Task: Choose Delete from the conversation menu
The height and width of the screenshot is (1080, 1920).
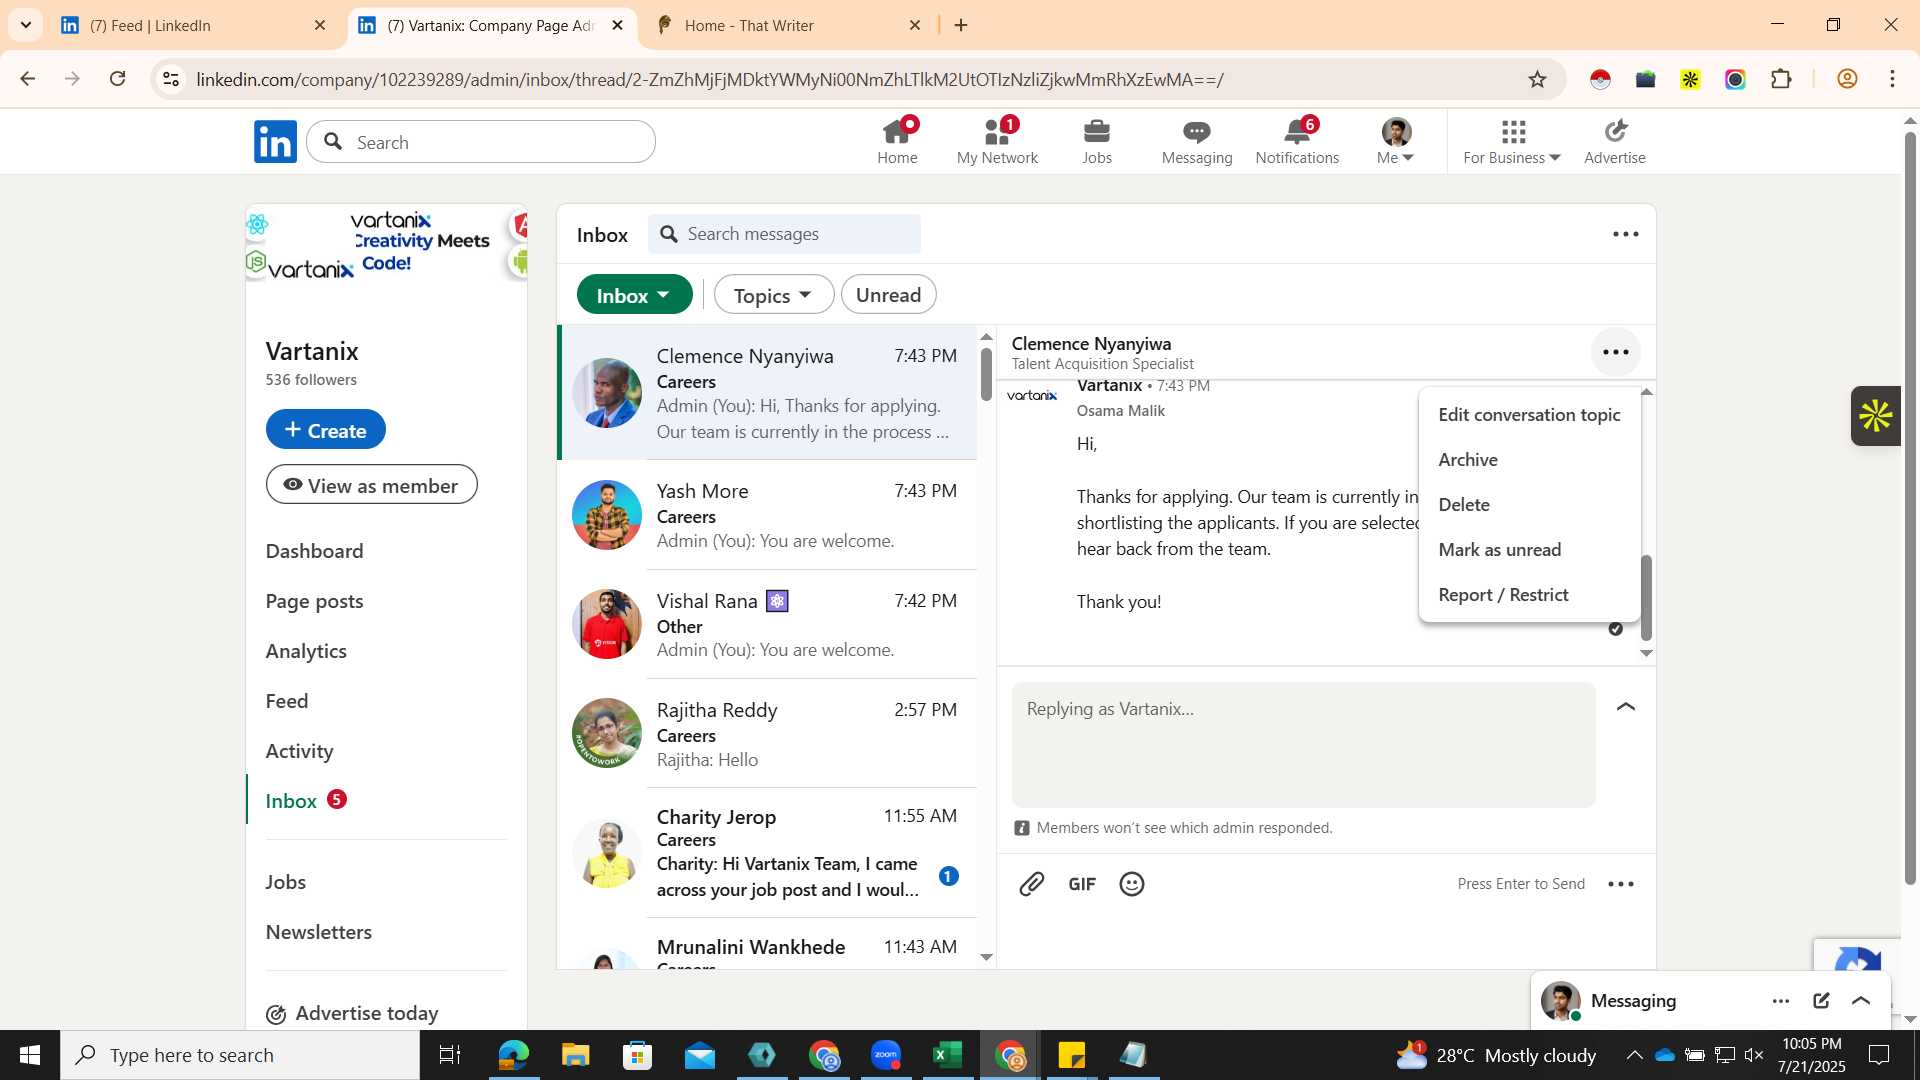Action: 1529,505
